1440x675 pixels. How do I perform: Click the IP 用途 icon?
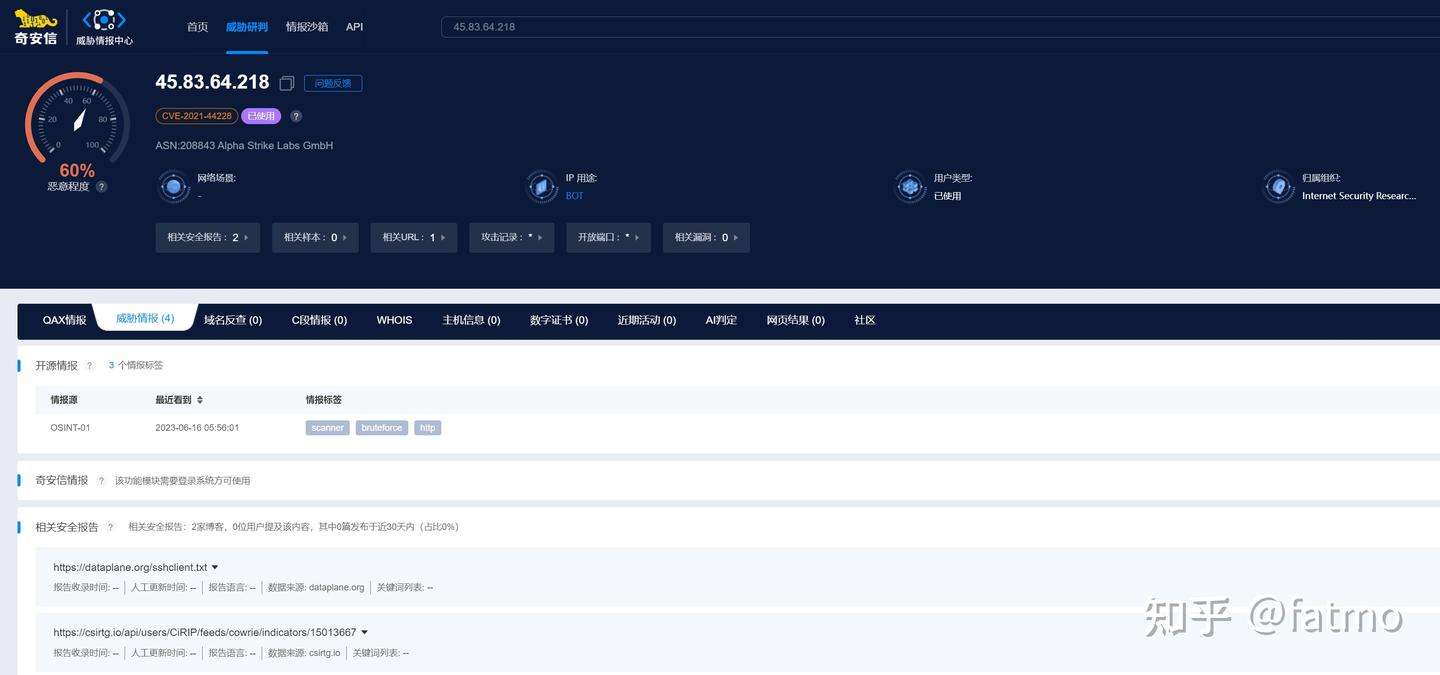coord(542,187)
